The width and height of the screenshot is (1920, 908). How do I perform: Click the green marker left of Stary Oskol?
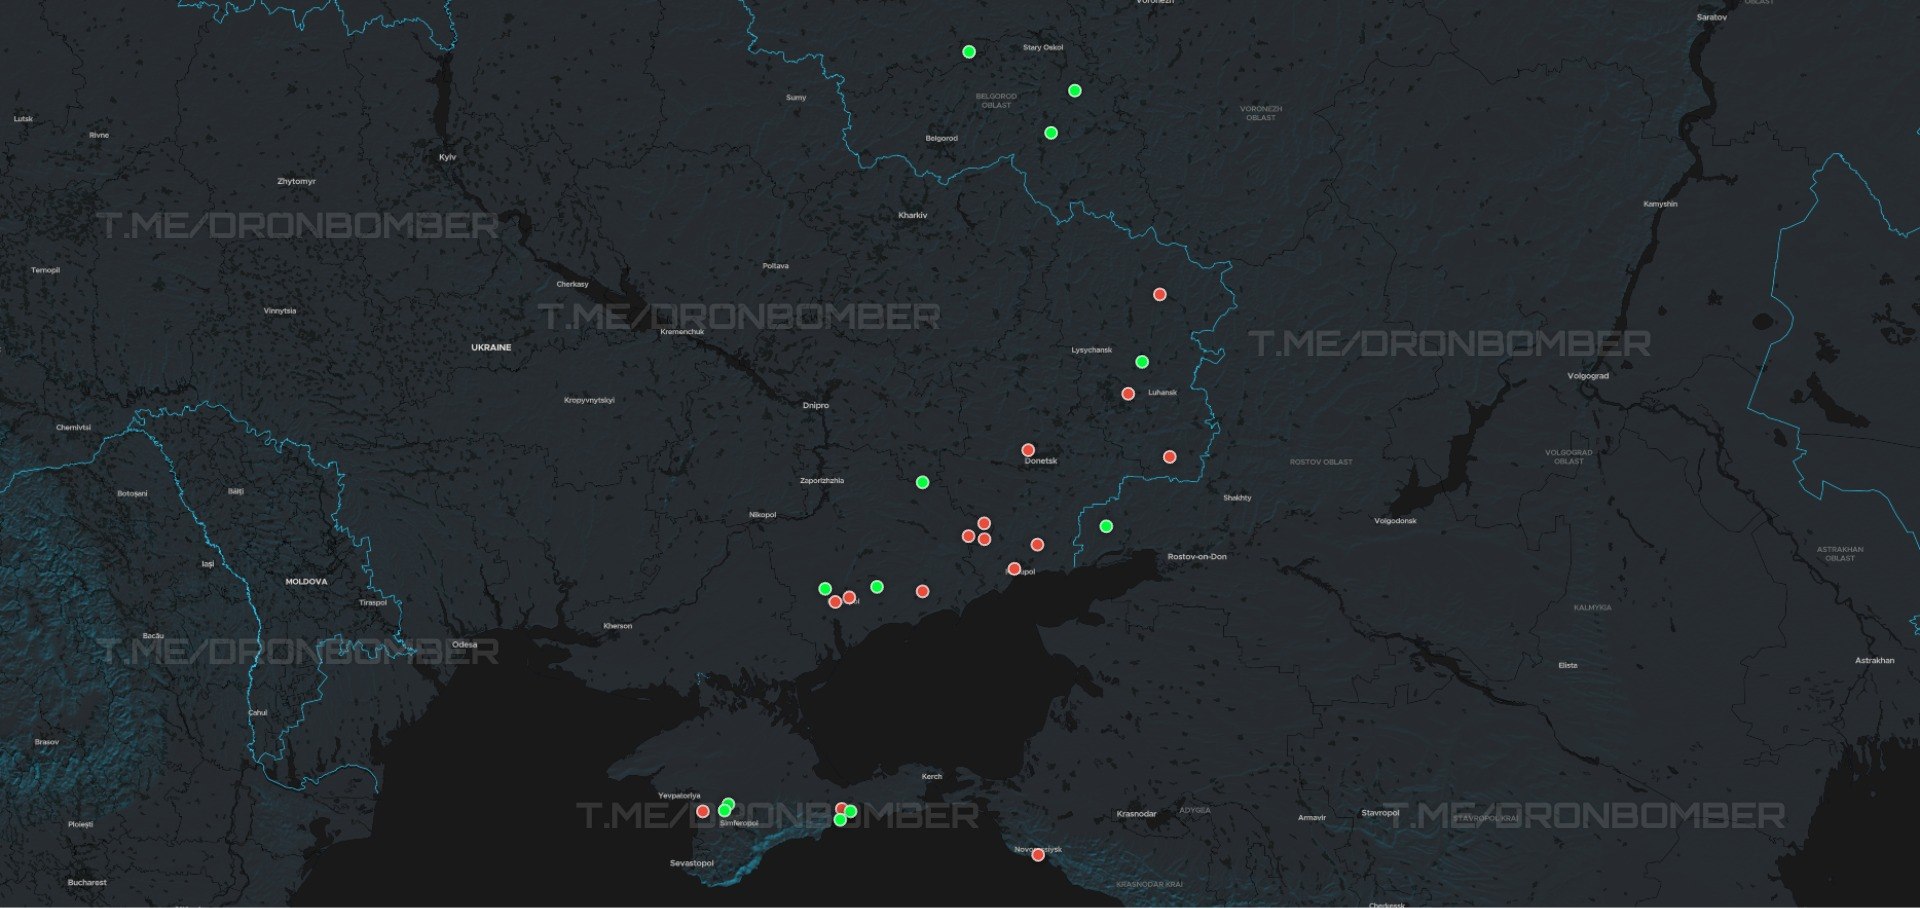tap(968, 52)
